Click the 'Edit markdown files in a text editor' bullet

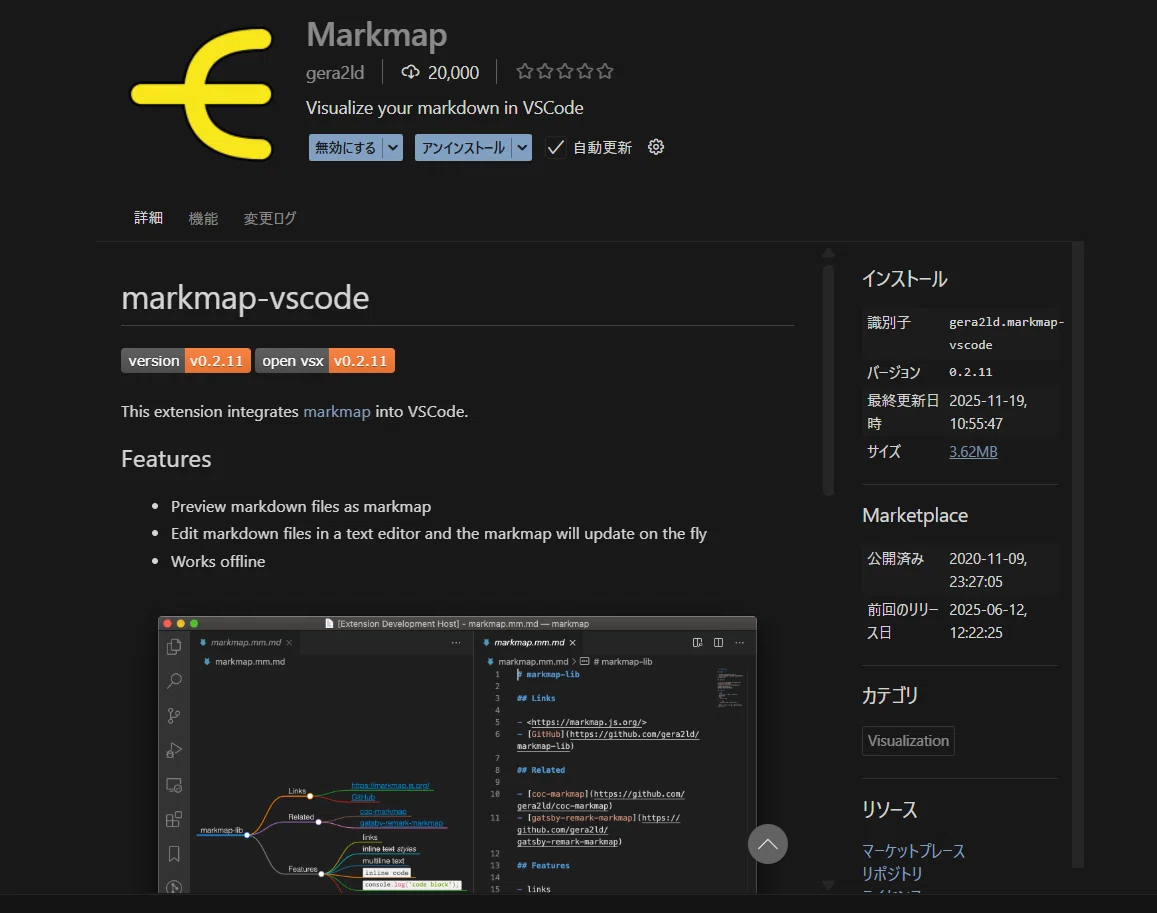pyautogui.click(x=438, y=534)
